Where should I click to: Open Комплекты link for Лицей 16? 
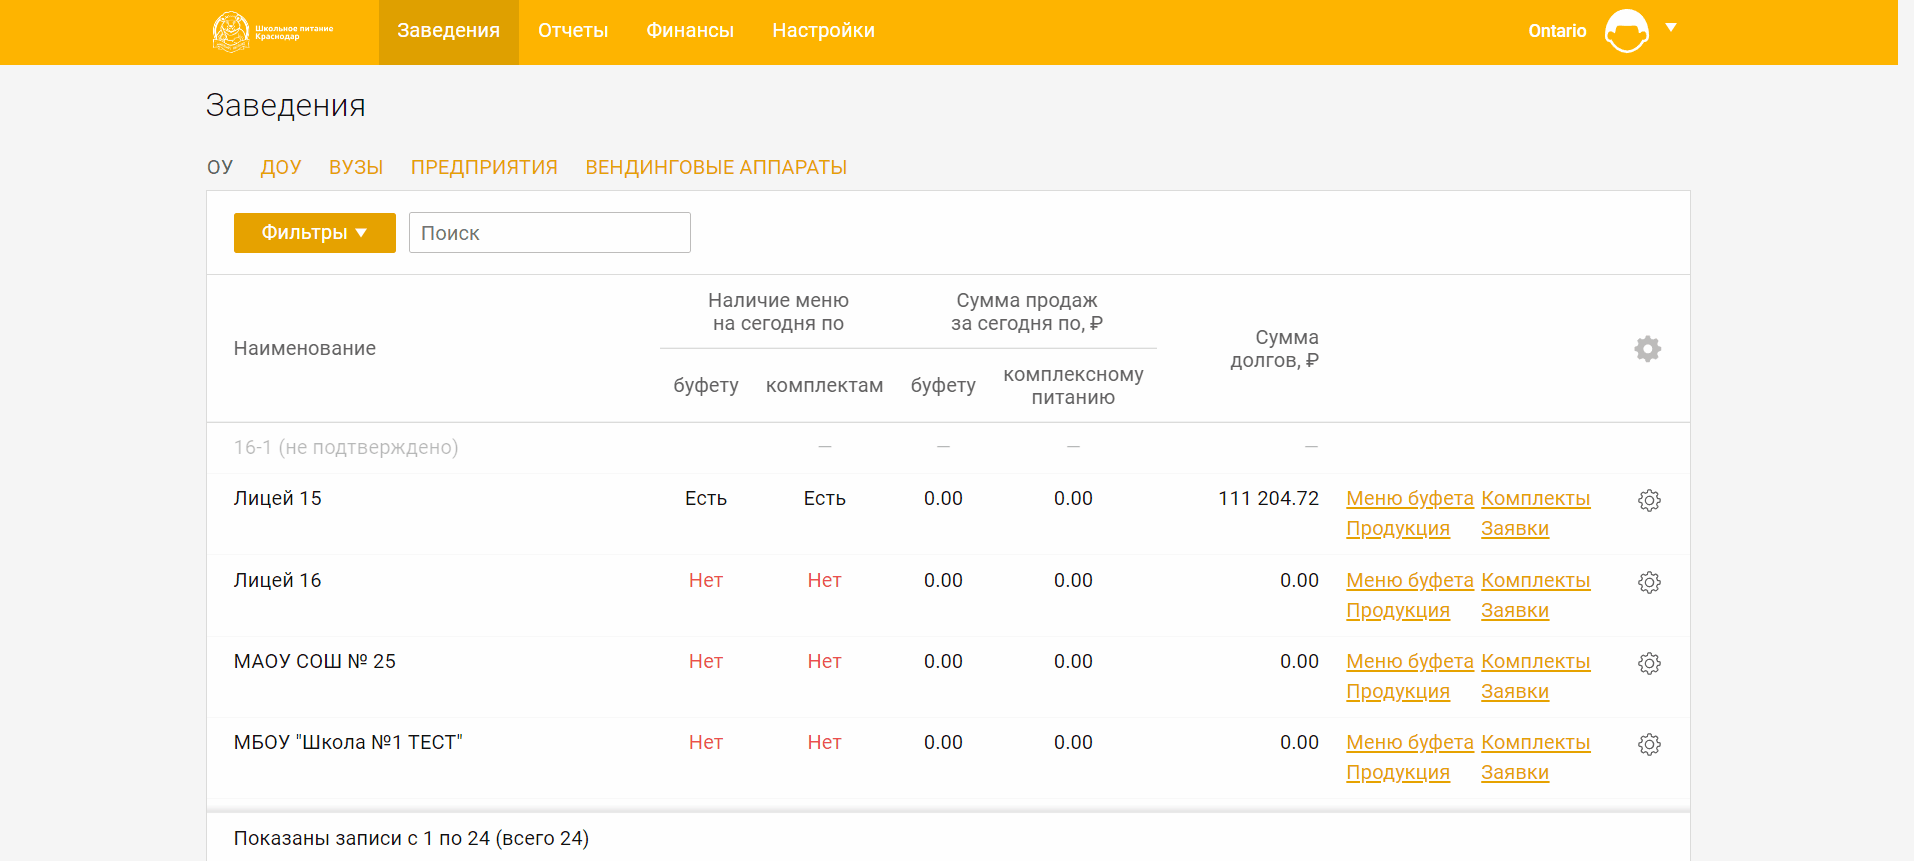(1535, 580)
